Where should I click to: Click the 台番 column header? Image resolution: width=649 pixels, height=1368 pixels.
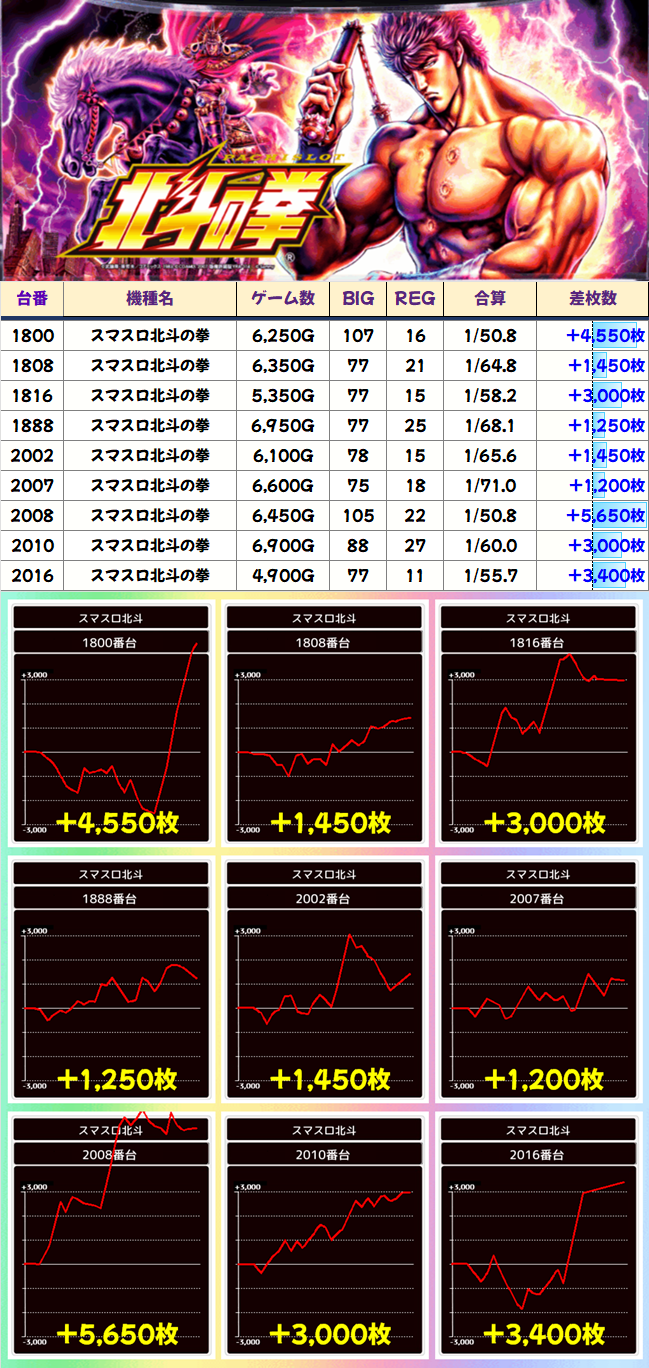(32, 298)
